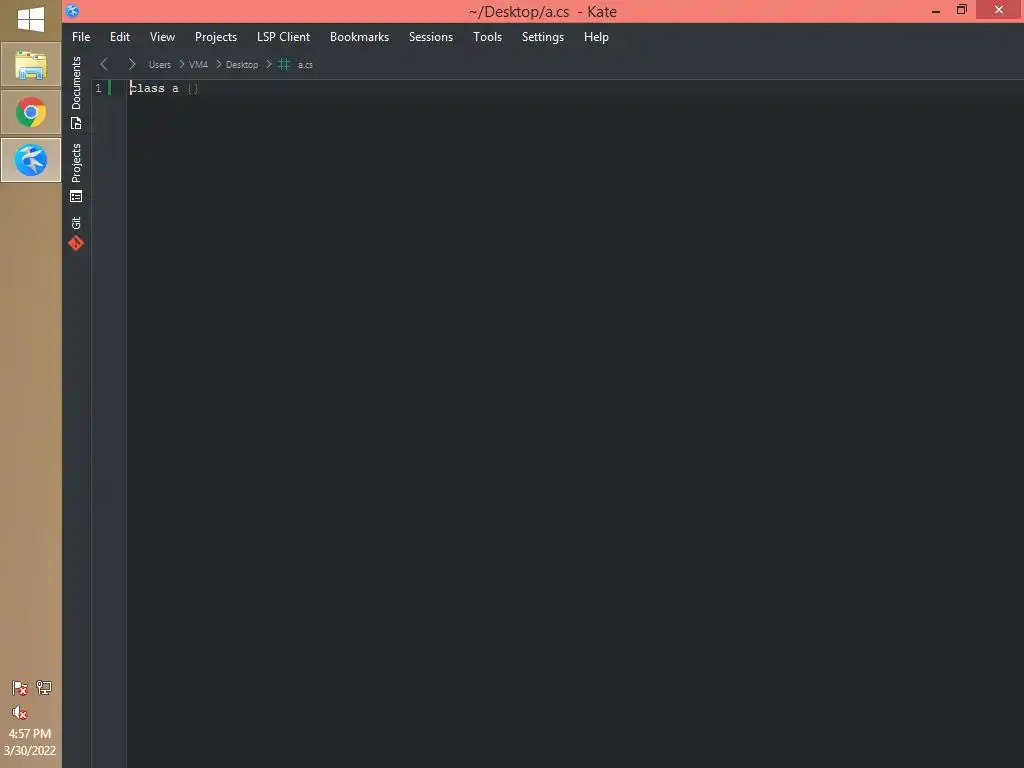Click the Kate logo in title bar
The height and width of the screenshot is (768, 1024).
click(72, 10)
